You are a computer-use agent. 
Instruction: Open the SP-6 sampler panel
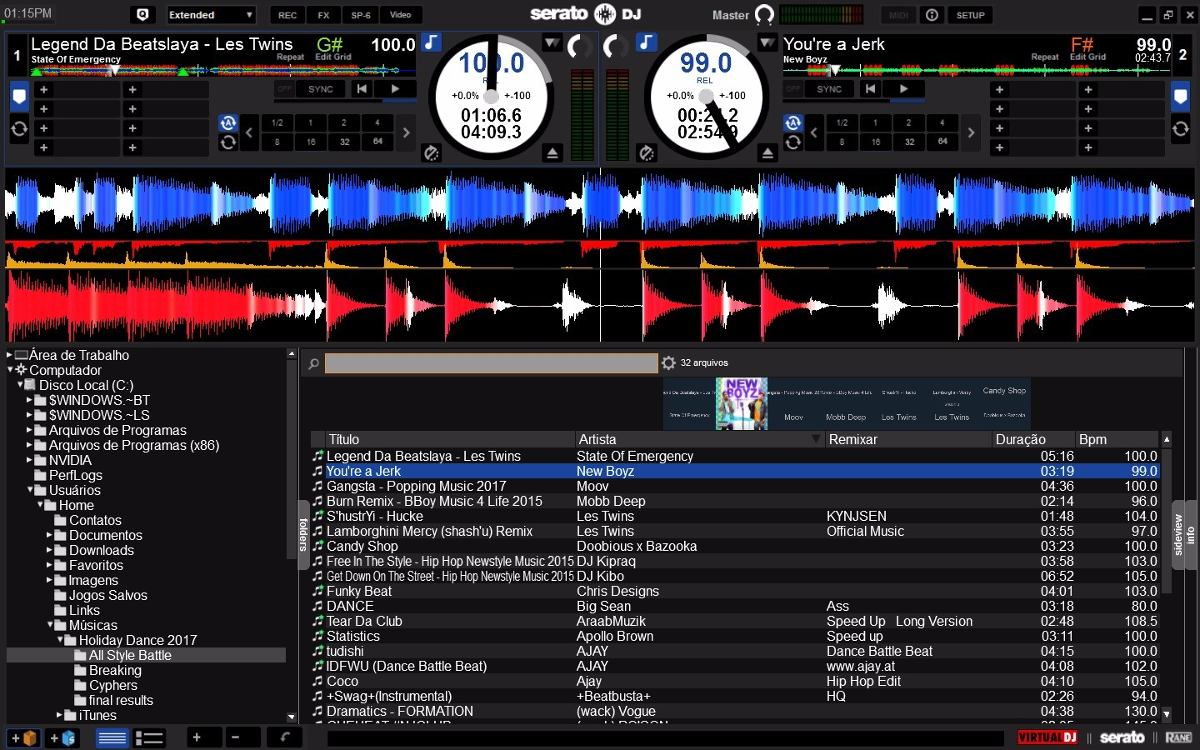coord(360,15)
